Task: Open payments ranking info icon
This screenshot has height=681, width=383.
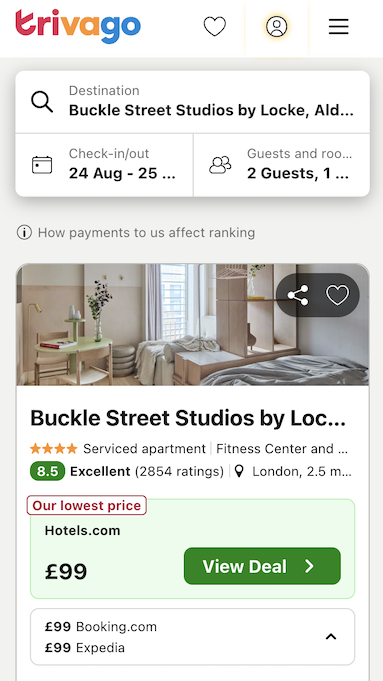Action: 24,233
